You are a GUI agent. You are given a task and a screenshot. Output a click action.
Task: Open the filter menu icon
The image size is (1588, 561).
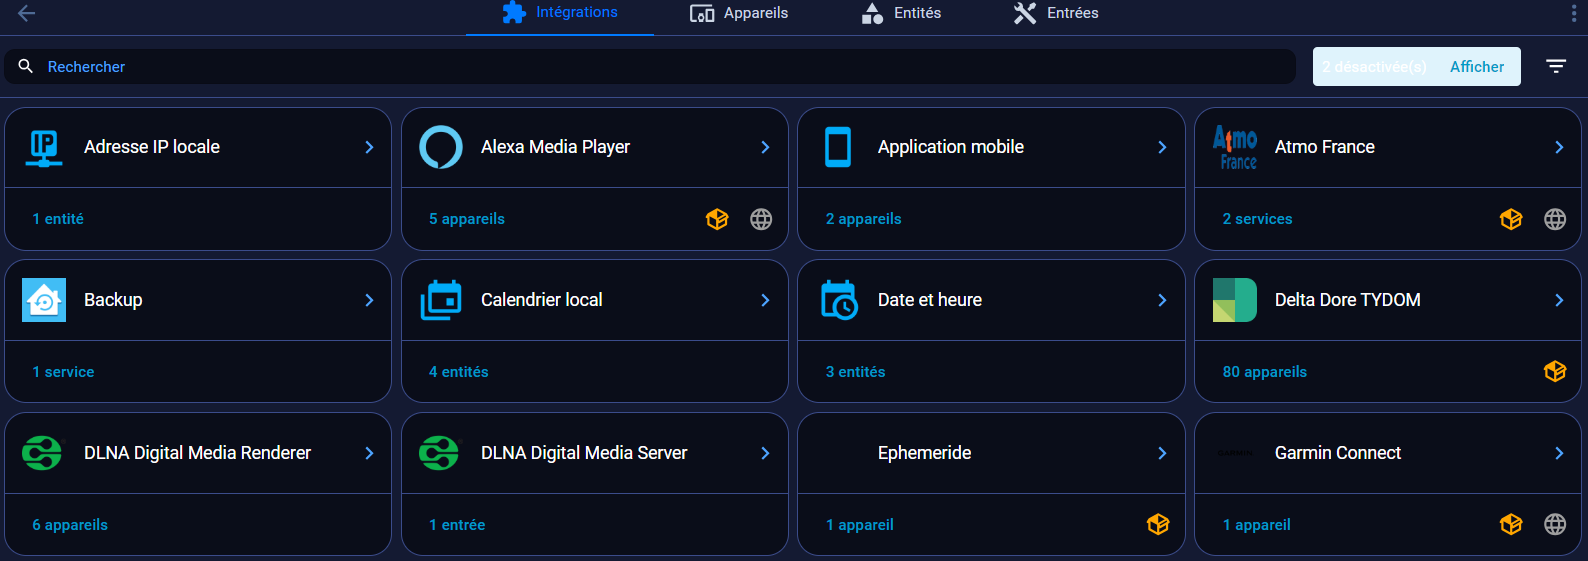[x=1556, y=66]
